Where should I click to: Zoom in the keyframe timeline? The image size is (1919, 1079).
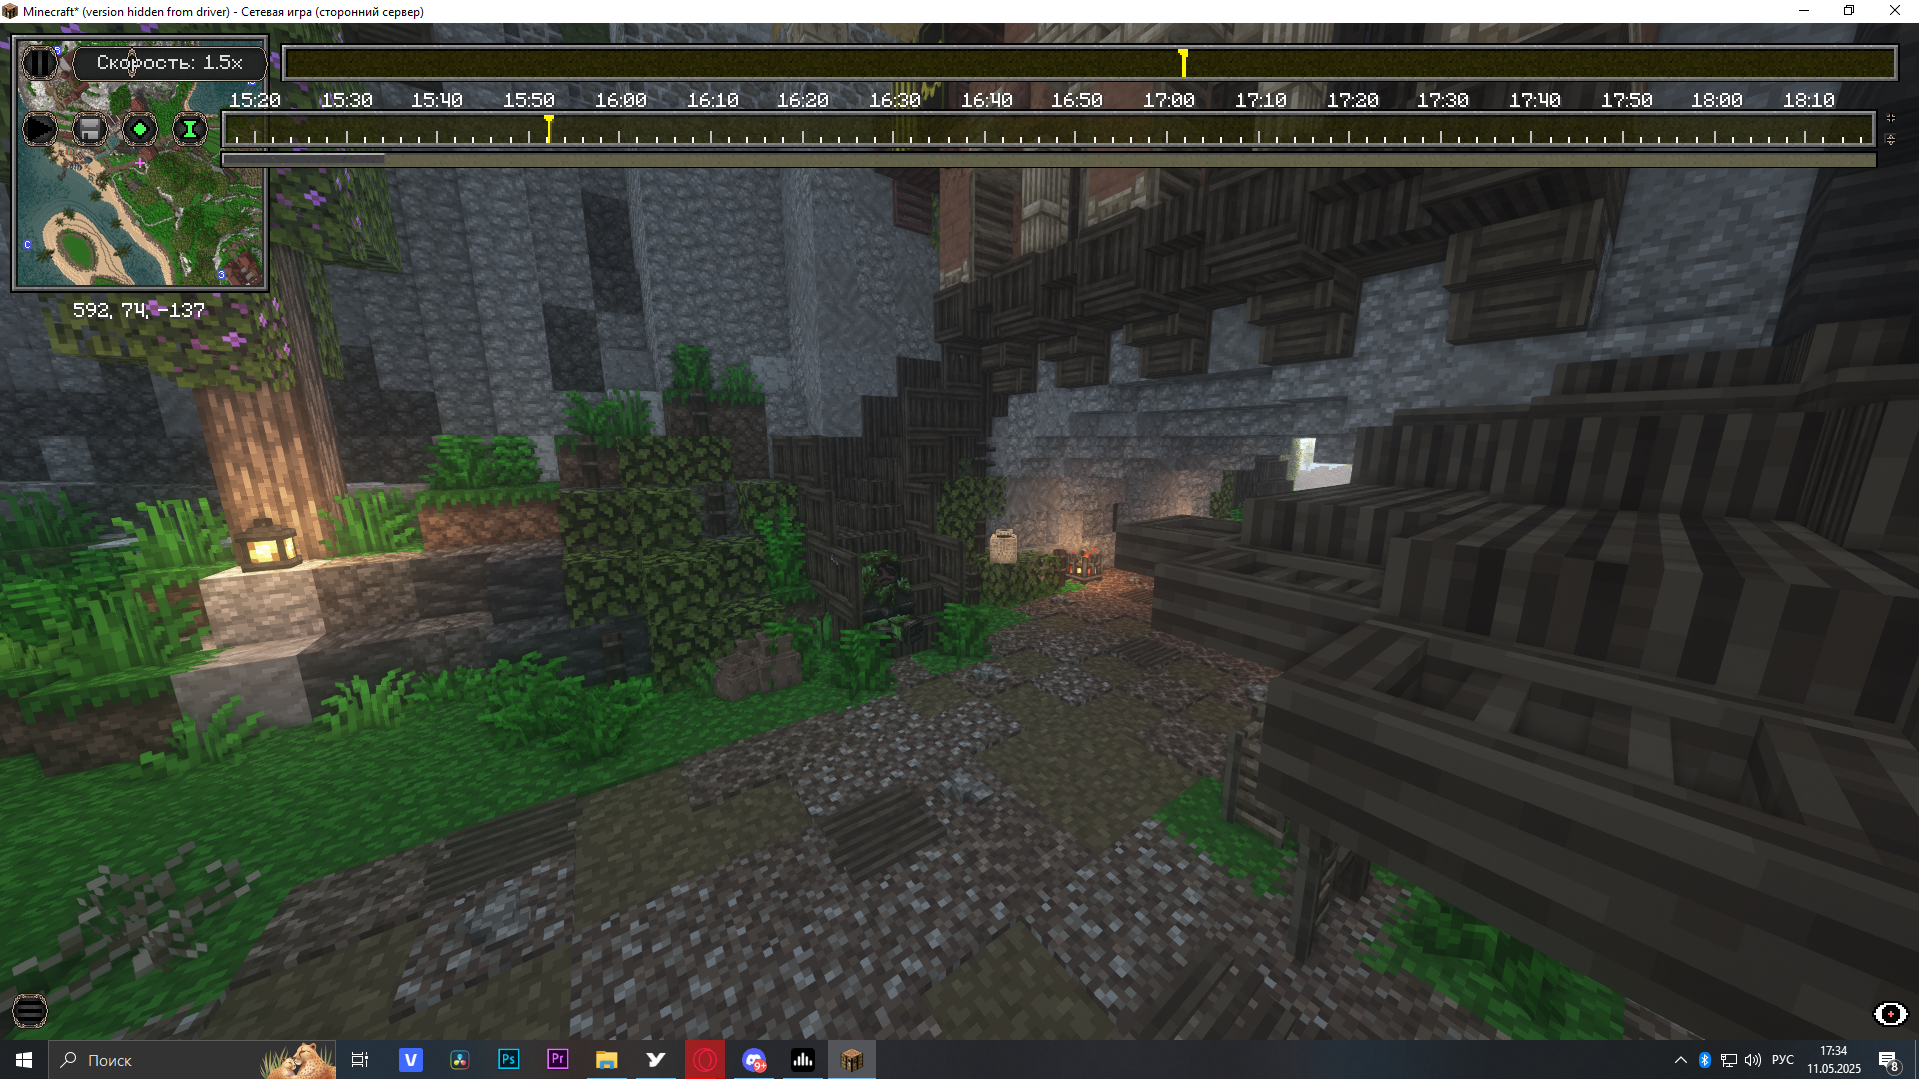[x=1890, y=118]
